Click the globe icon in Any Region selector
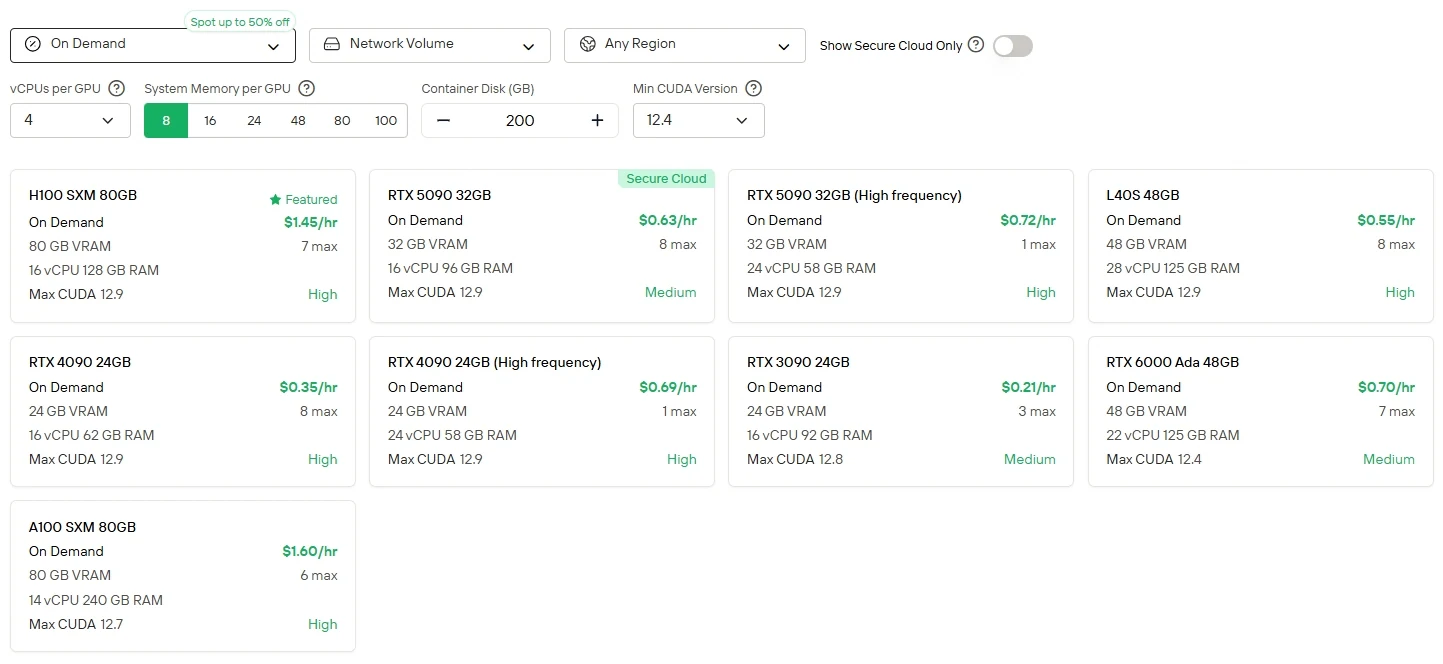Viewport: 1443px width, 664px height. pyautogui.click(x=587, y=44)
